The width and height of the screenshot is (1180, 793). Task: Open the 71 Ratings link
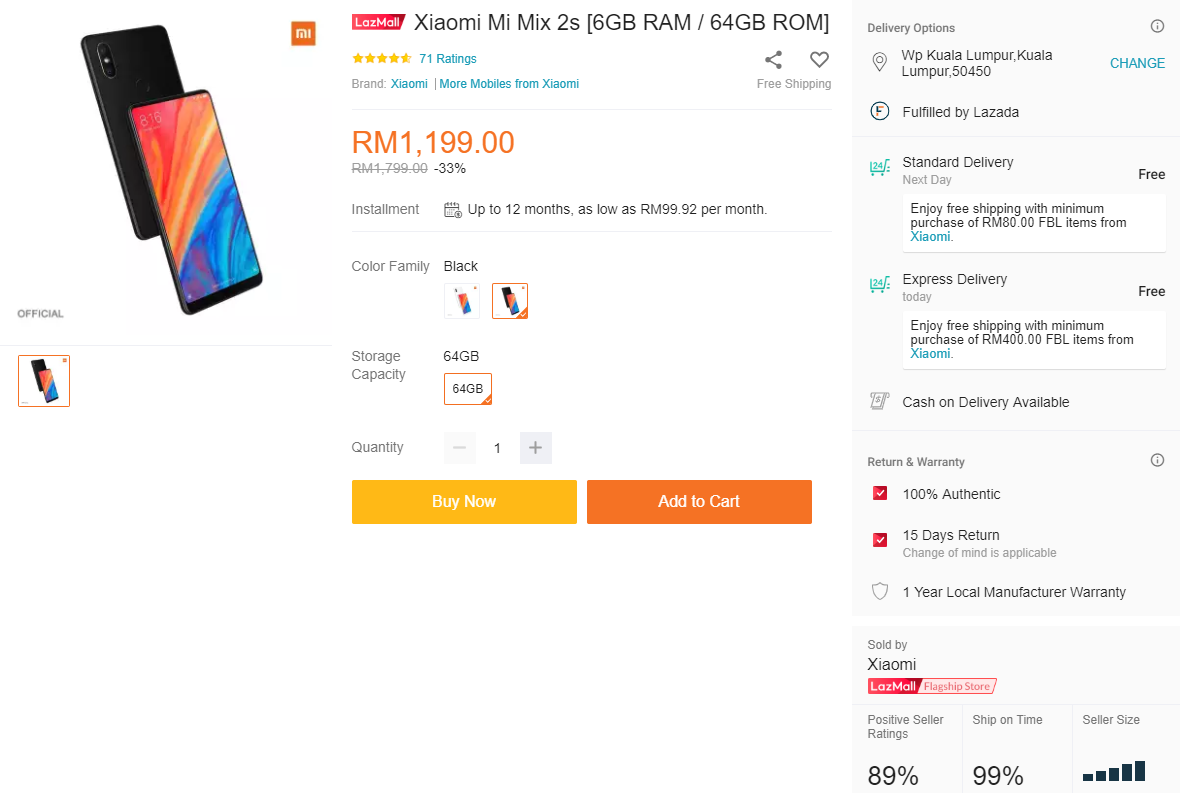tap(448, 59)
